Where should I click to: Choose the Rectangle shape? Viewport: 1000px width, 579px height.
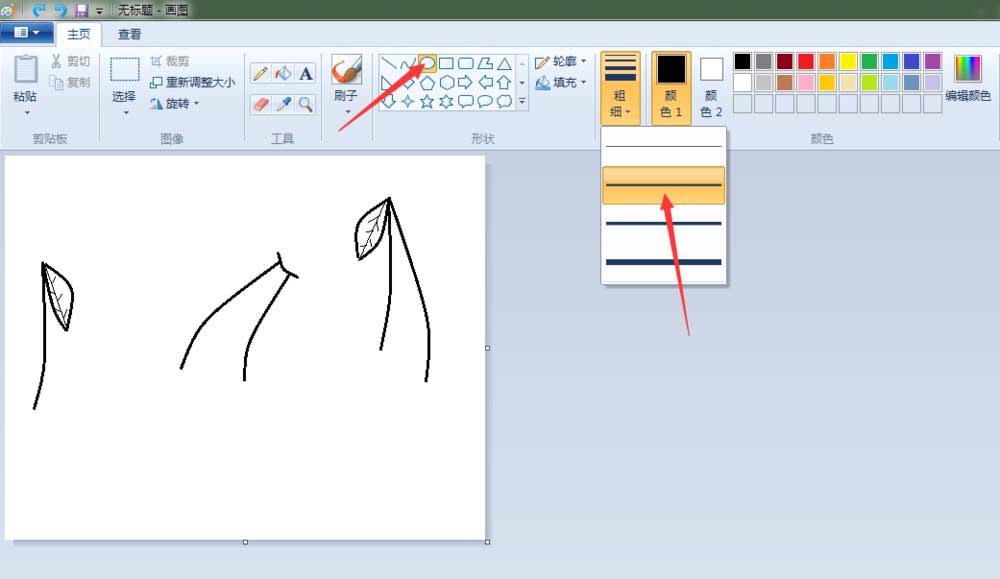tap(446, 63)
